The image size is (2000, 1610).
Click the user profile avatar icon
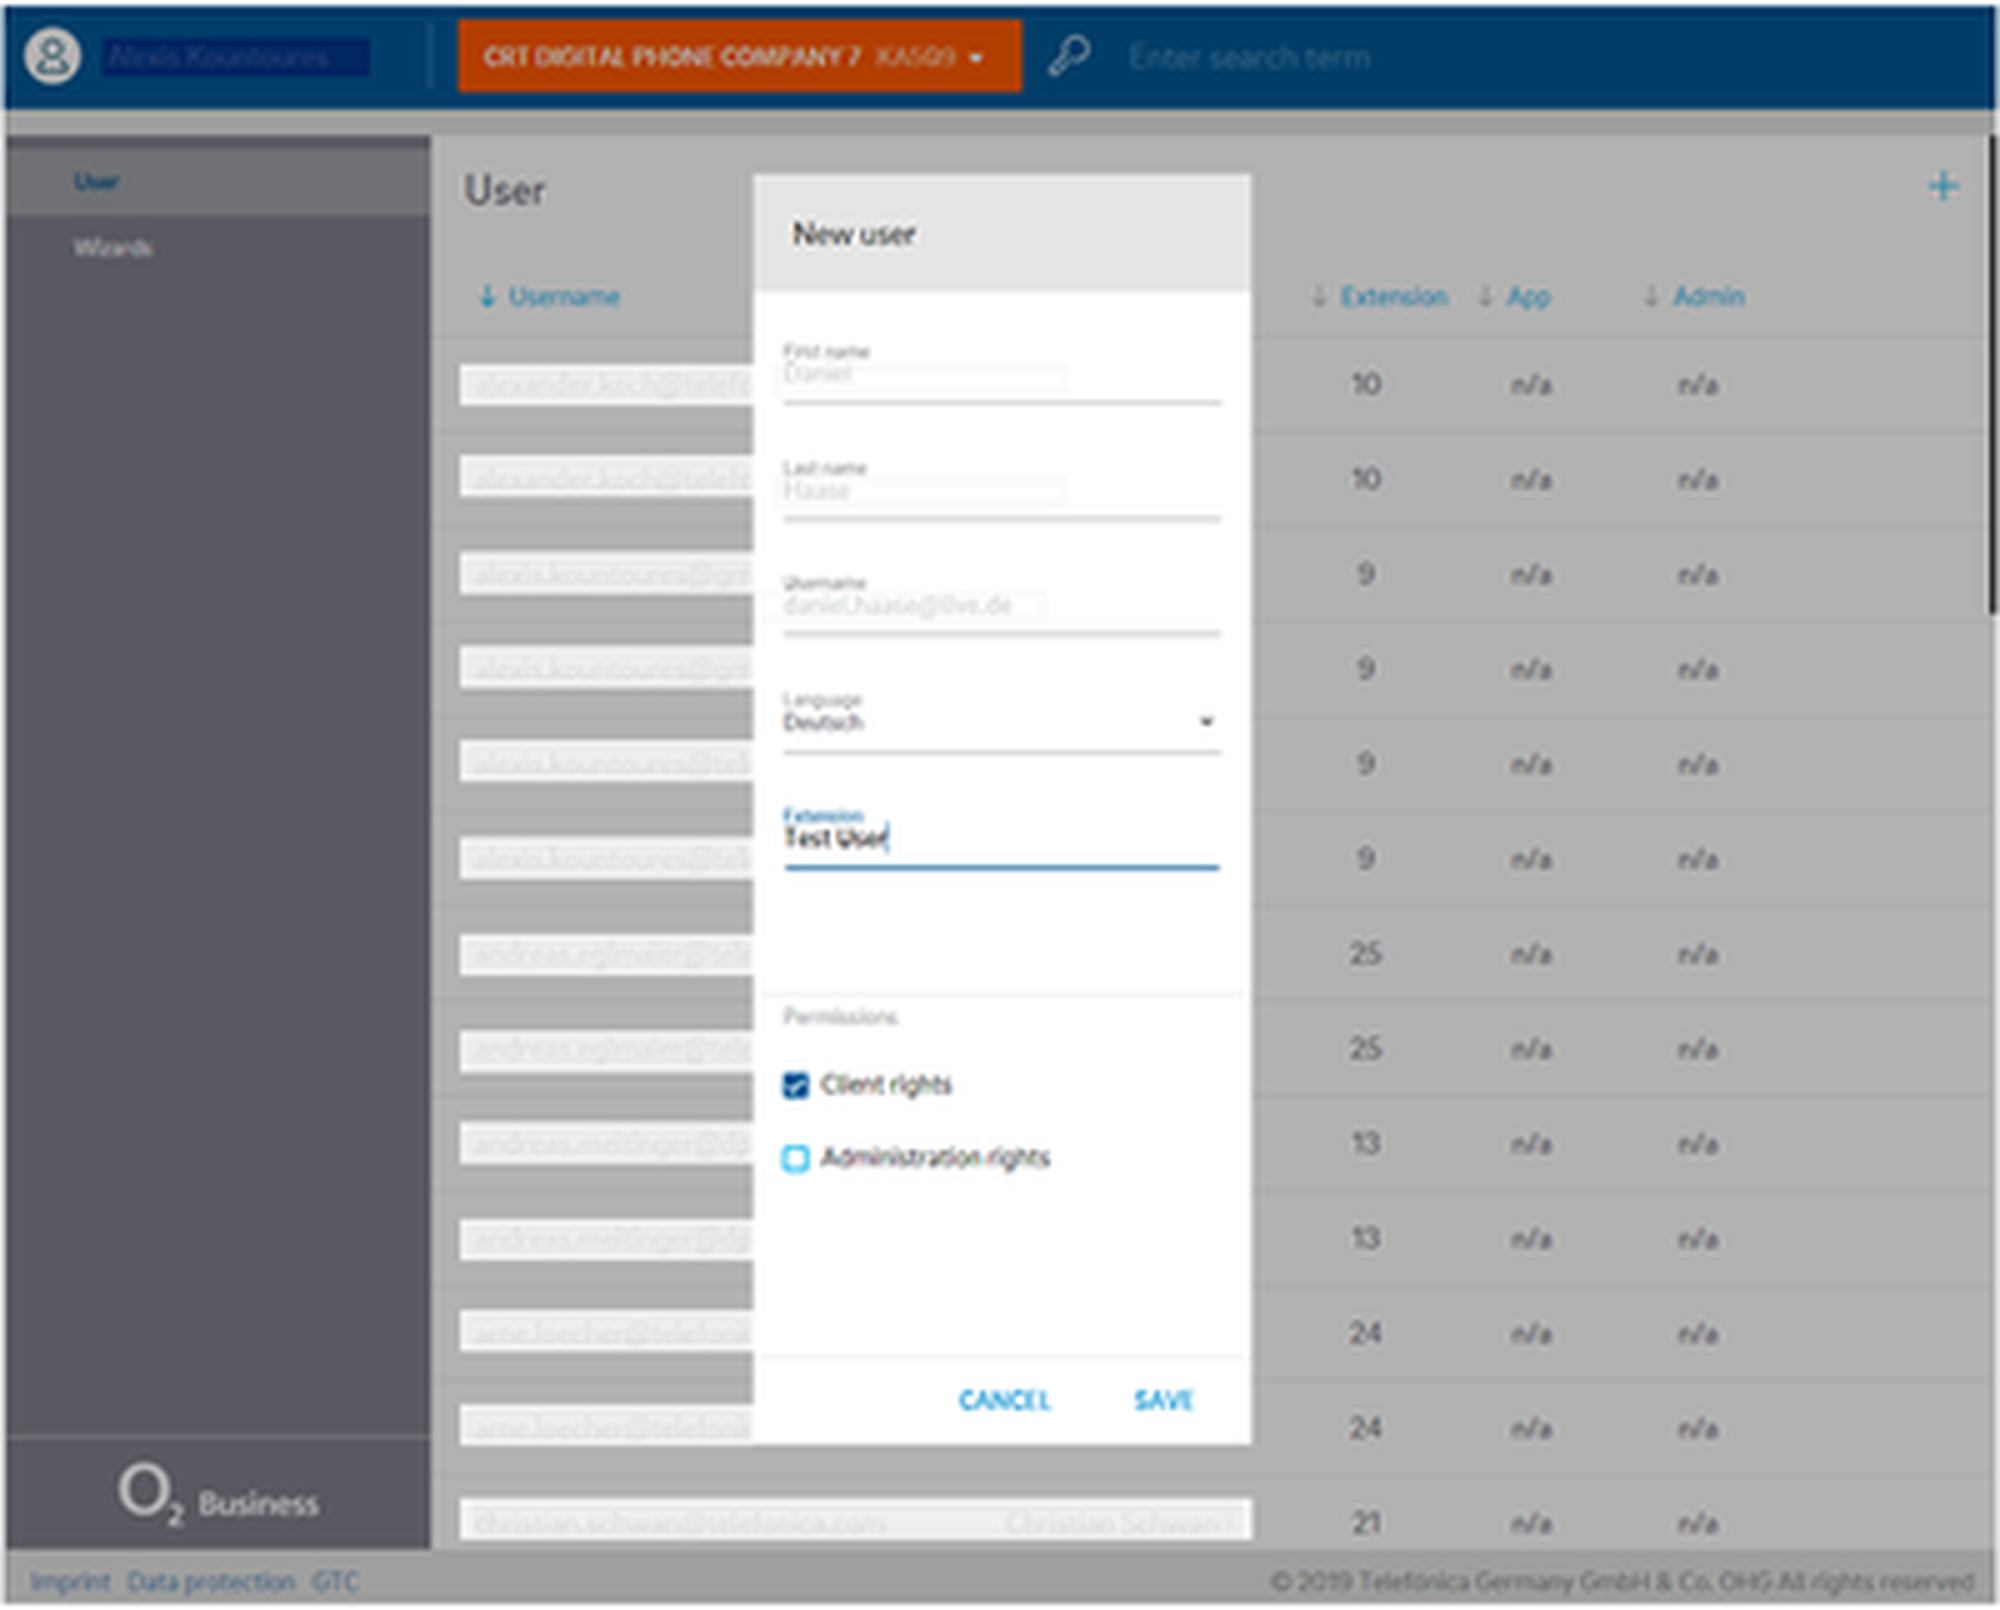tap(53, 56)
